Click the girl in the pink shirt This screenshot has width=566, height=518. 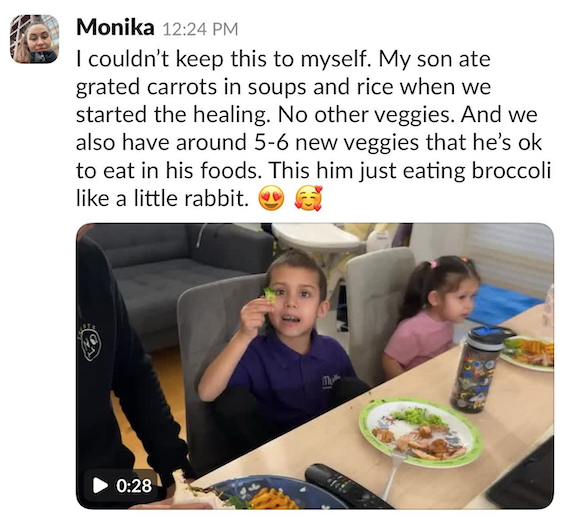pyautogui.click(x=433, y=314)
